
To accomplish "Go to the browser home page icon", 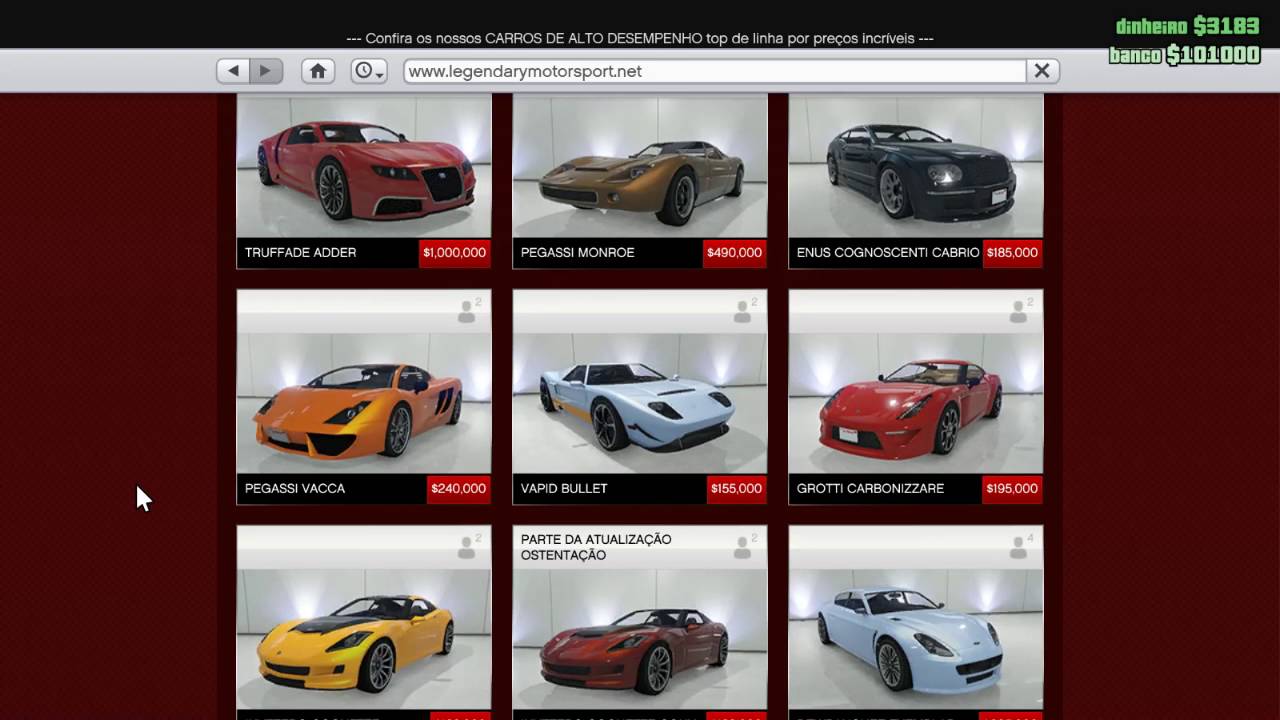I will (318, 71).
